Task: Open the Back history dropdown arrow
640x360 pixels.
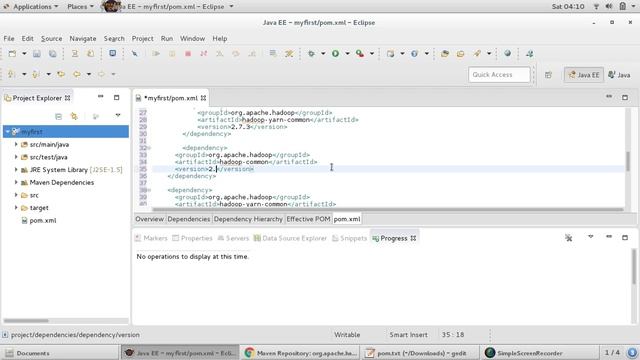Action: coord(89,74)
